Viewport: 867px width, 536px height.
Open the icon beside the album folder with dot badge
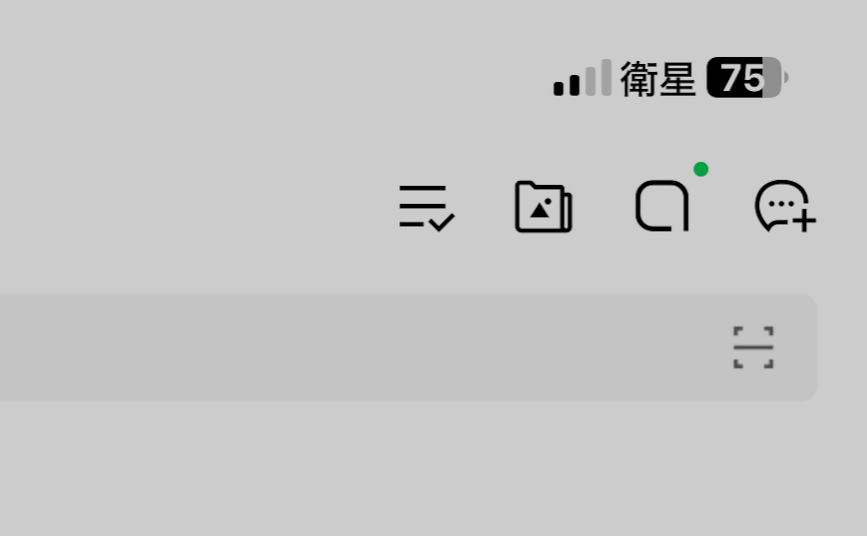click(662, 205)
